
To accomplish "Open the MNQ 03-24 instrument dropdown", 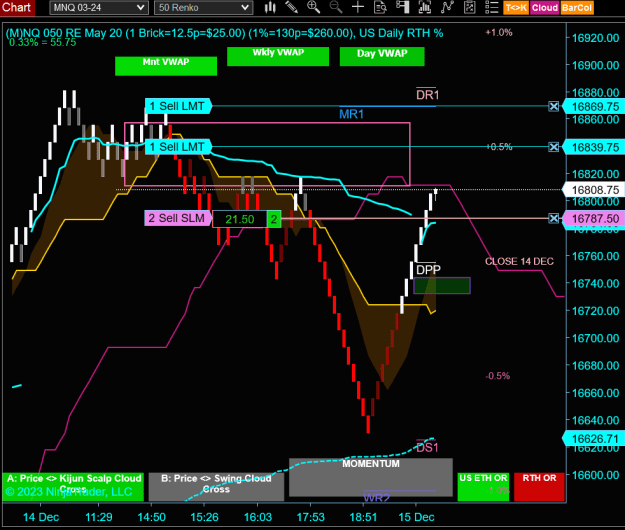I will click(99, 8).
